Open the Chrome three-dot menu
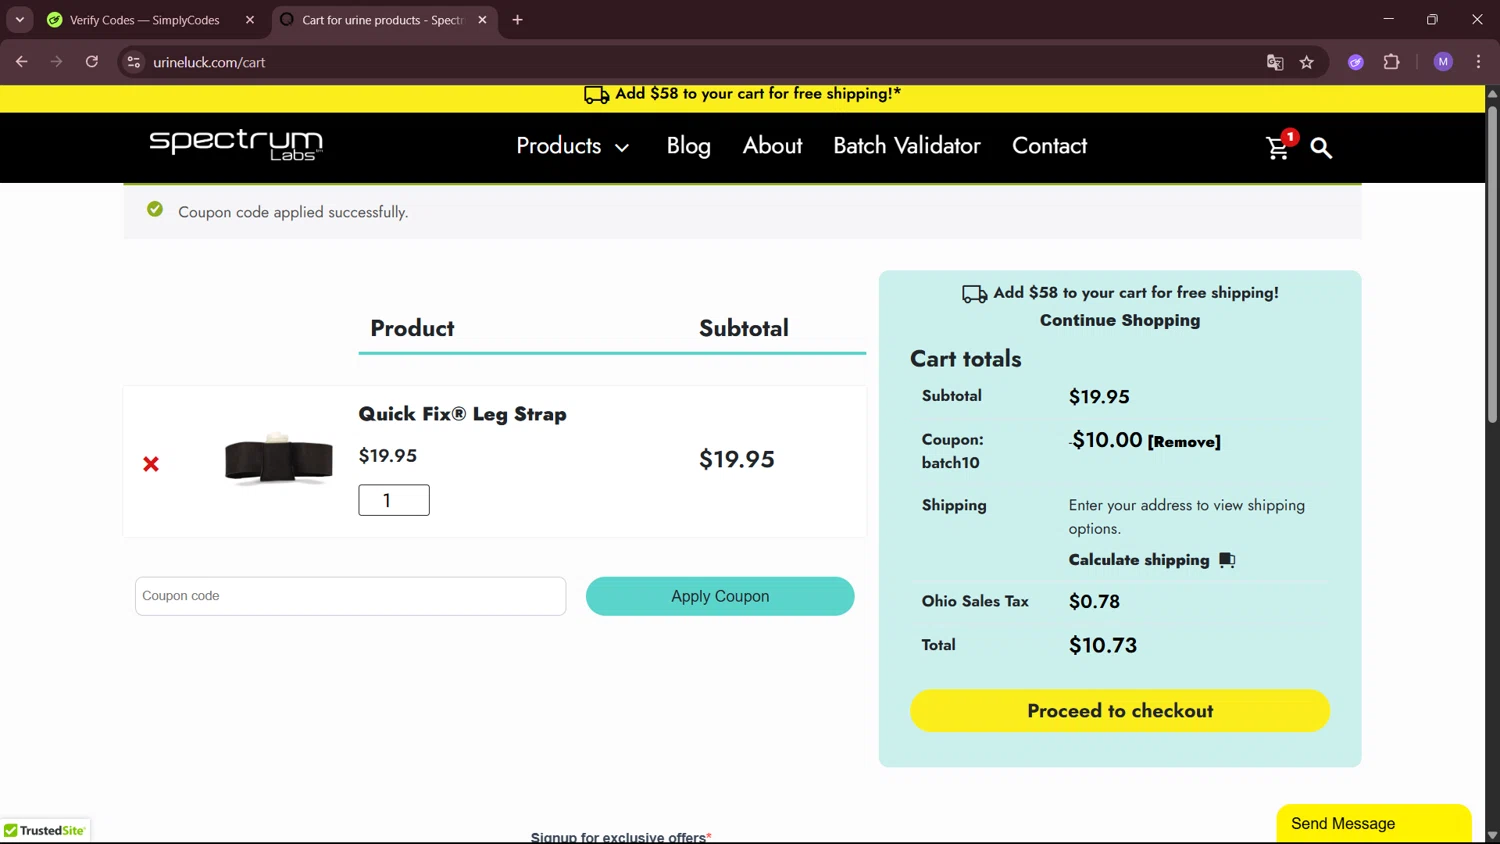 [1478, 62]
